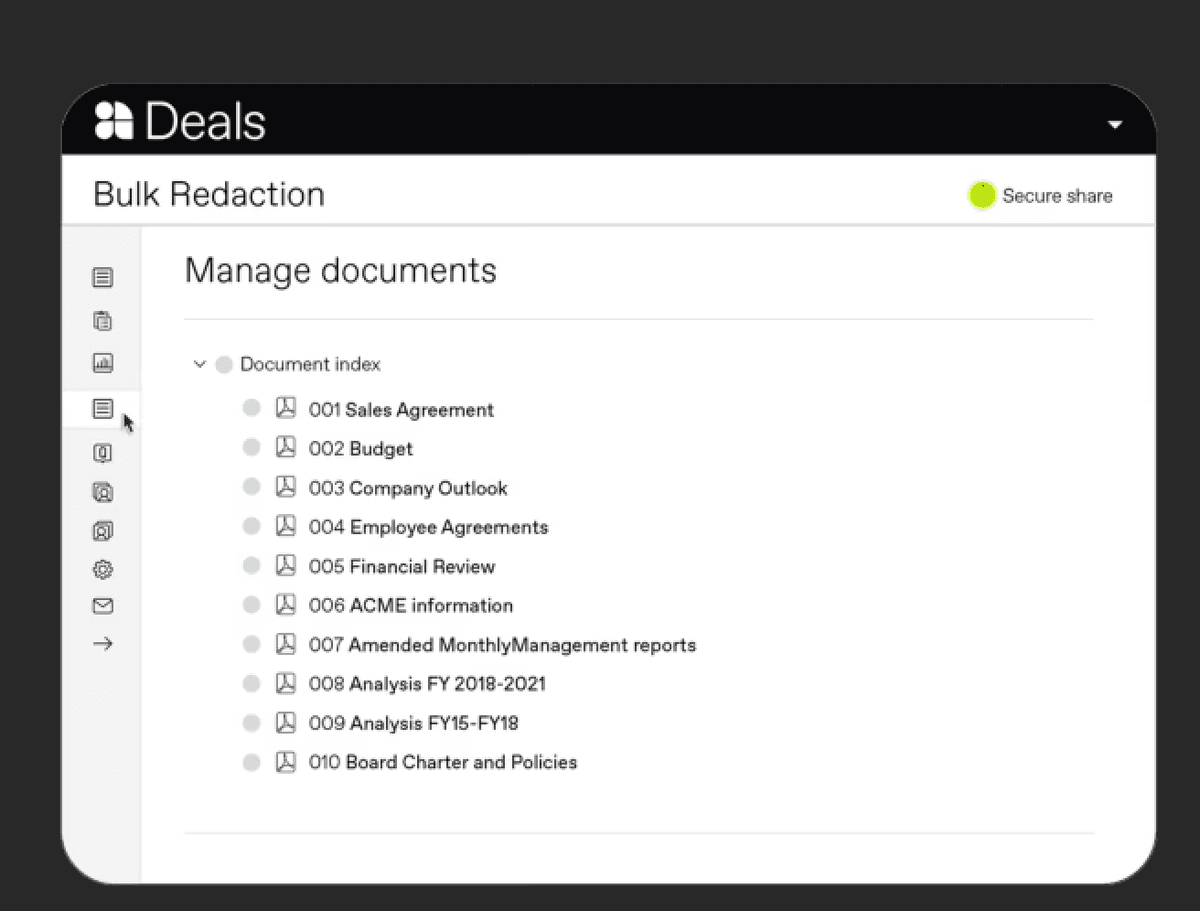Viewport: 1200px width, 911px height.
Task: Open the bar chart reports sidebar icon
Action: click(x=102, y=364)
